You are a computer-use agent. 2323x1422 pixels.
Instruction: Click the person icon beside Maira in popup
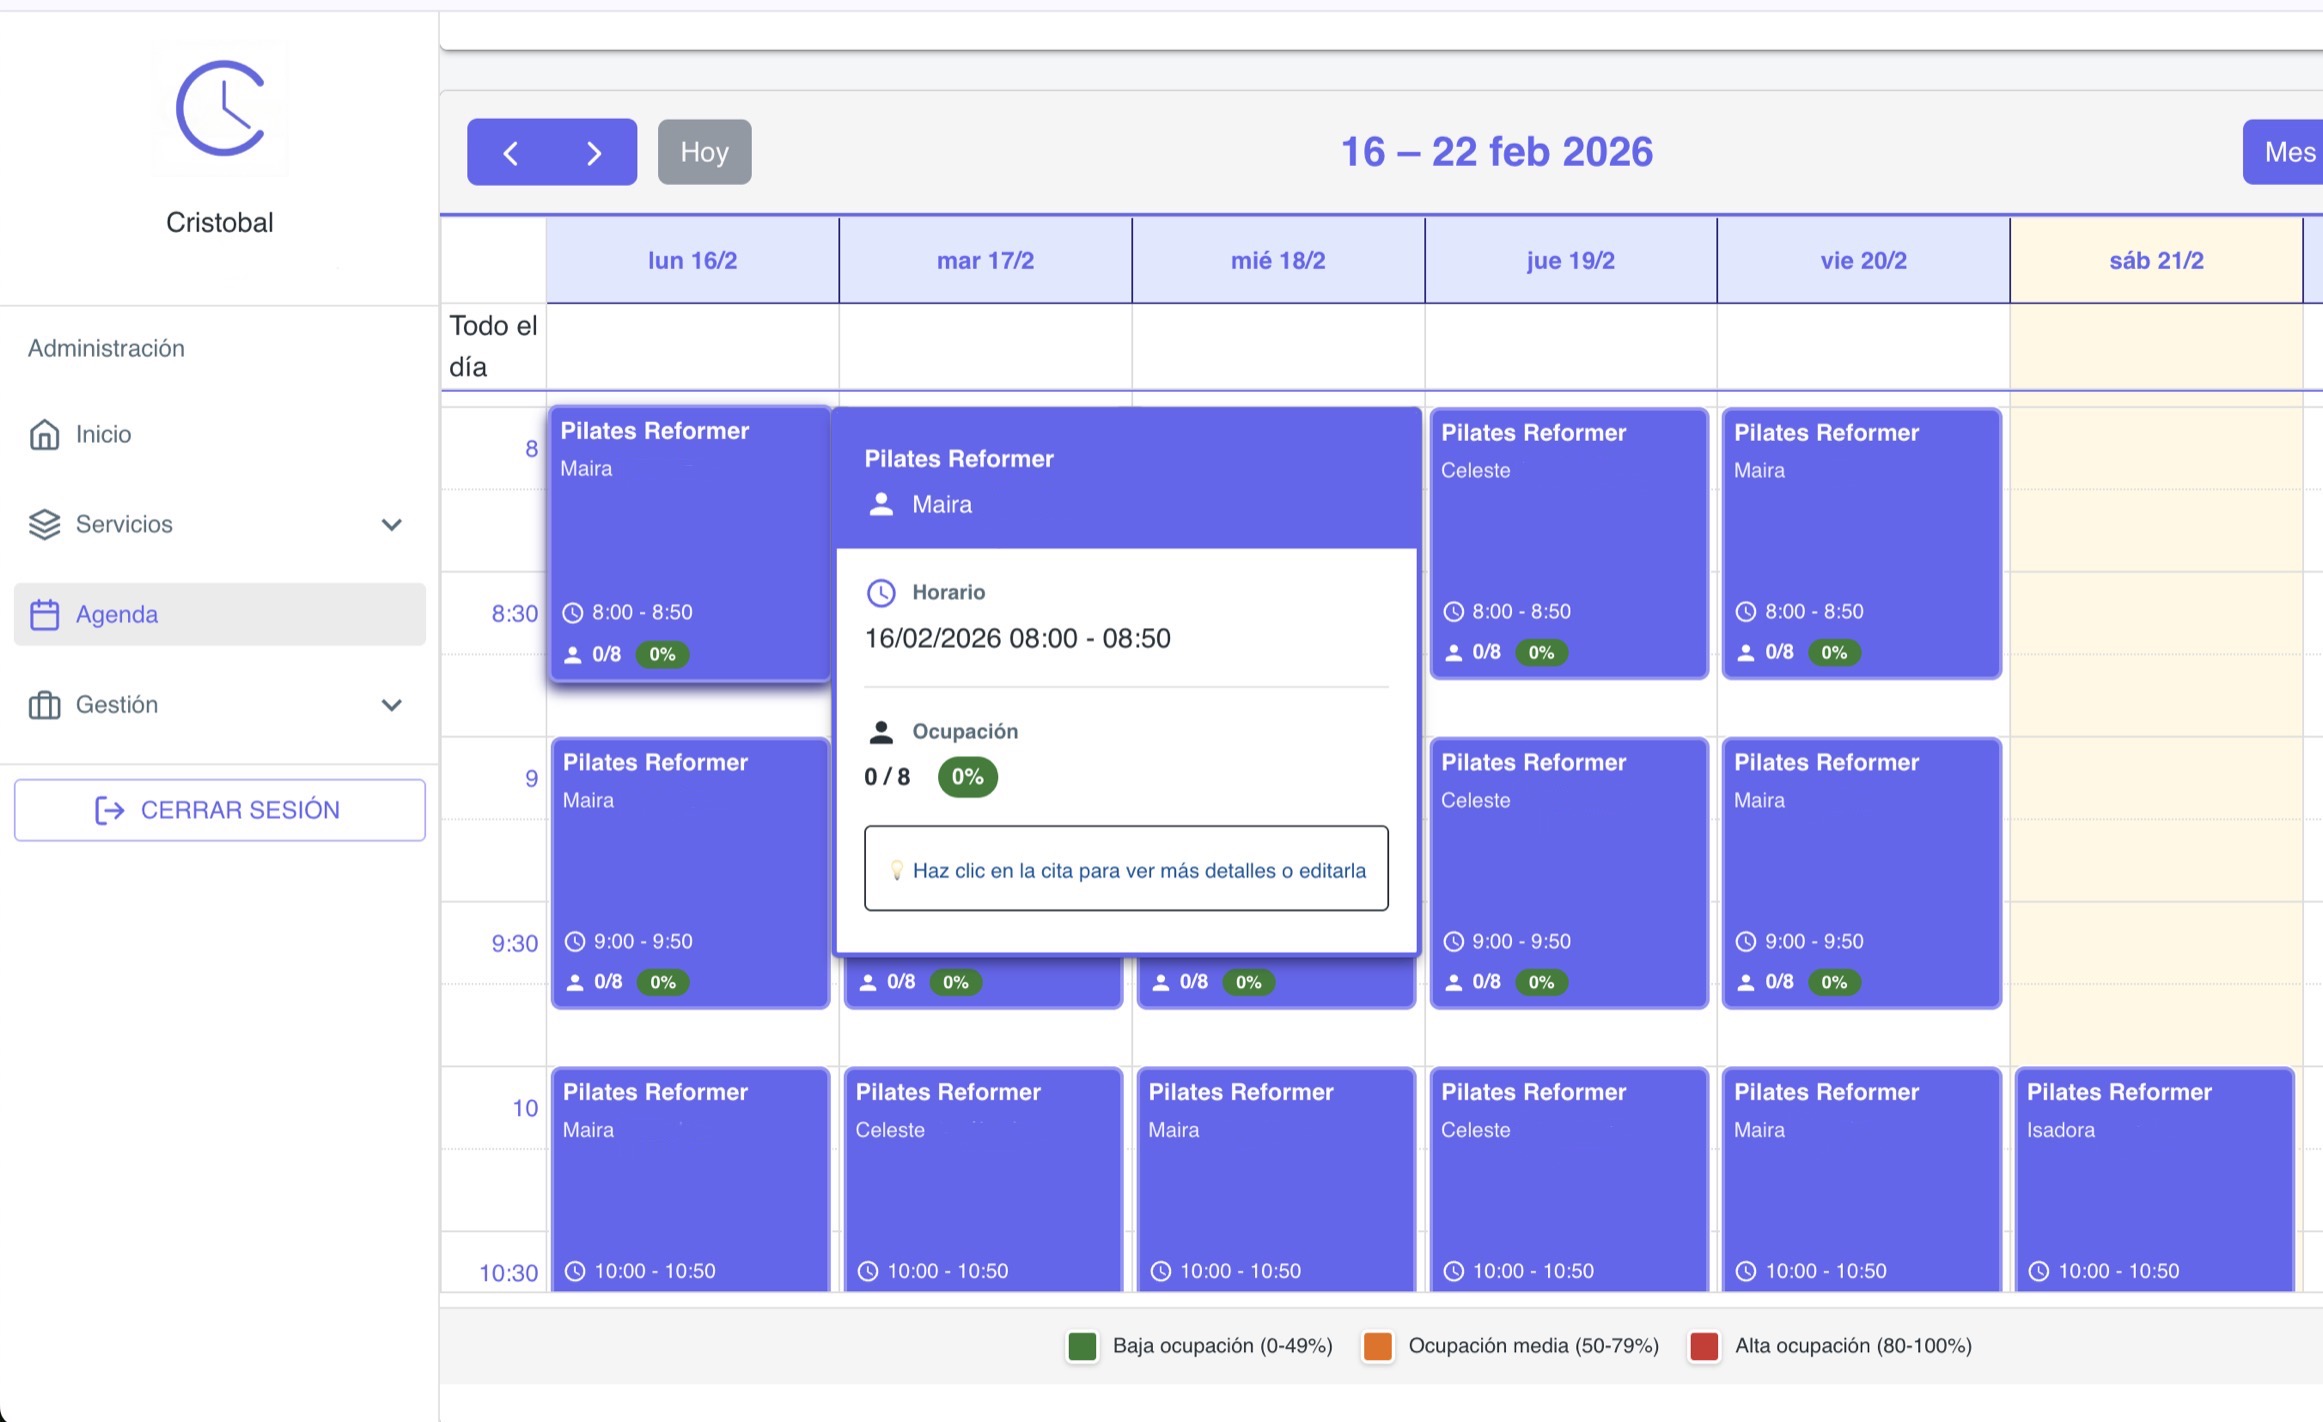(880, 504)
